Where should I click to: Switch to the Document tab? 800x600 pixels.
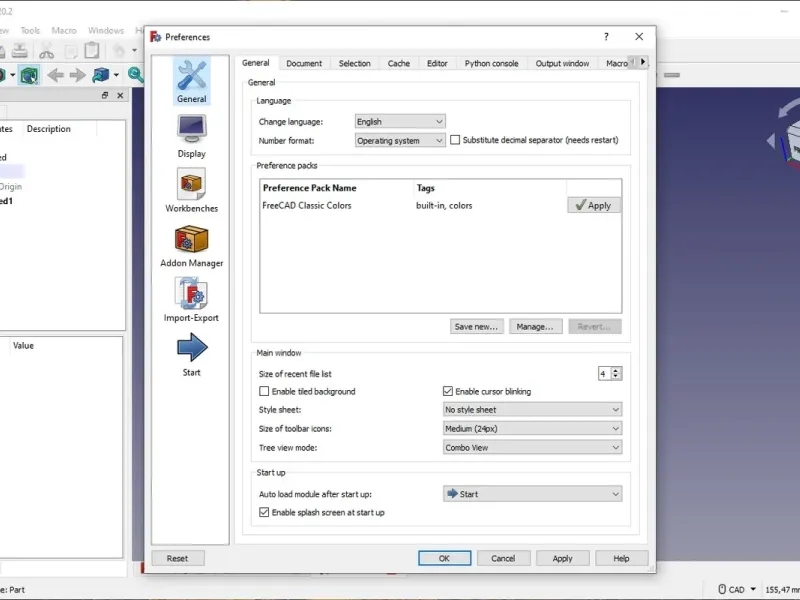pyautogui.click(x=304, y=63)
